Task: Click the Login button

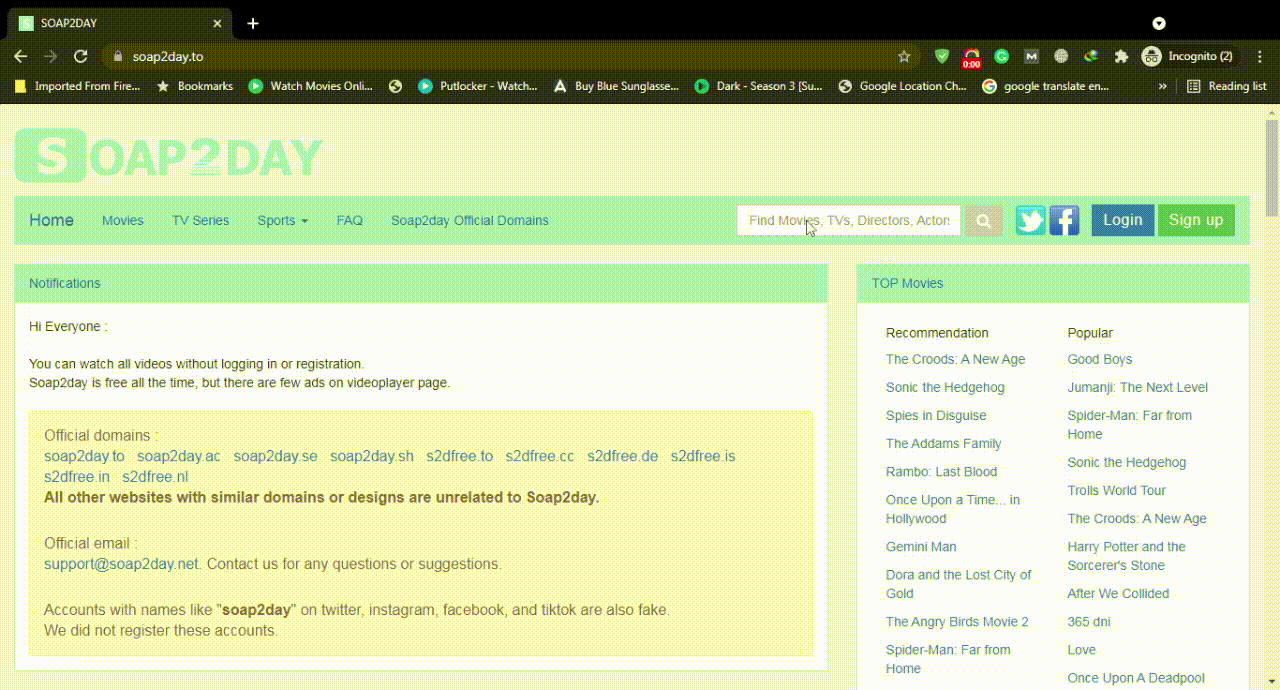Action: 1122,220
